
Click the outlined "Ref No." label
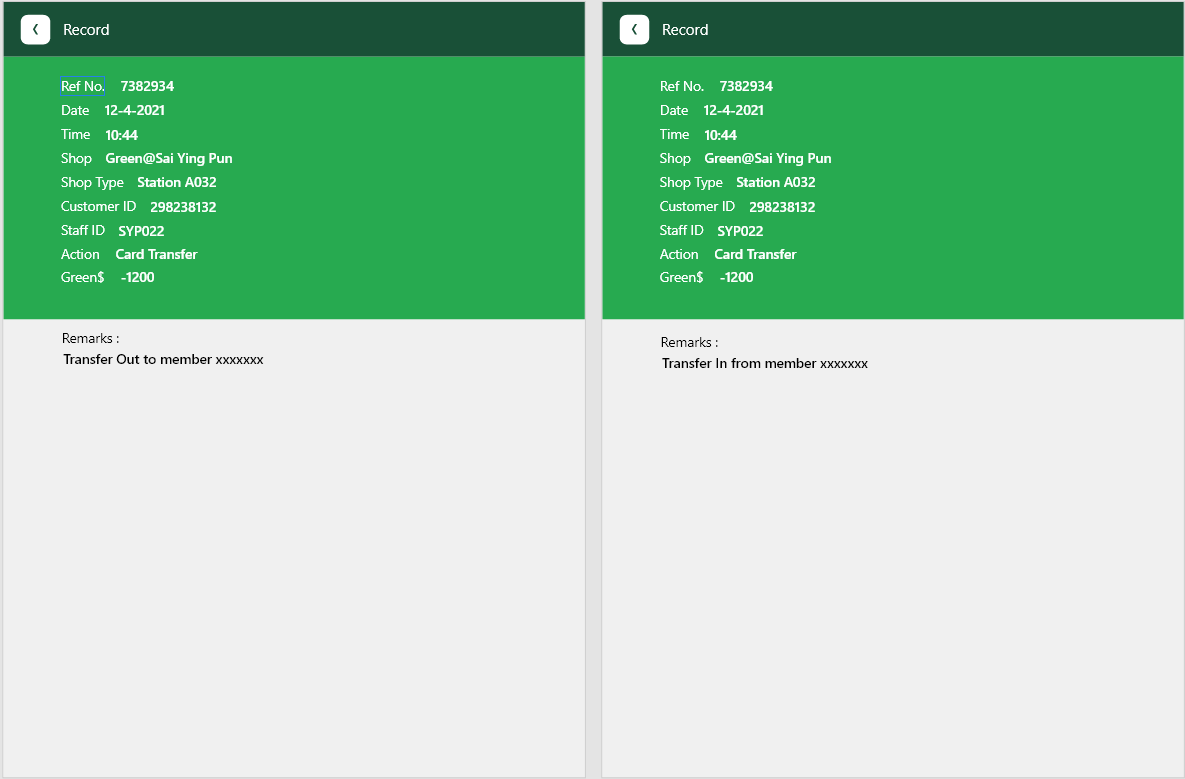point(82,86)
